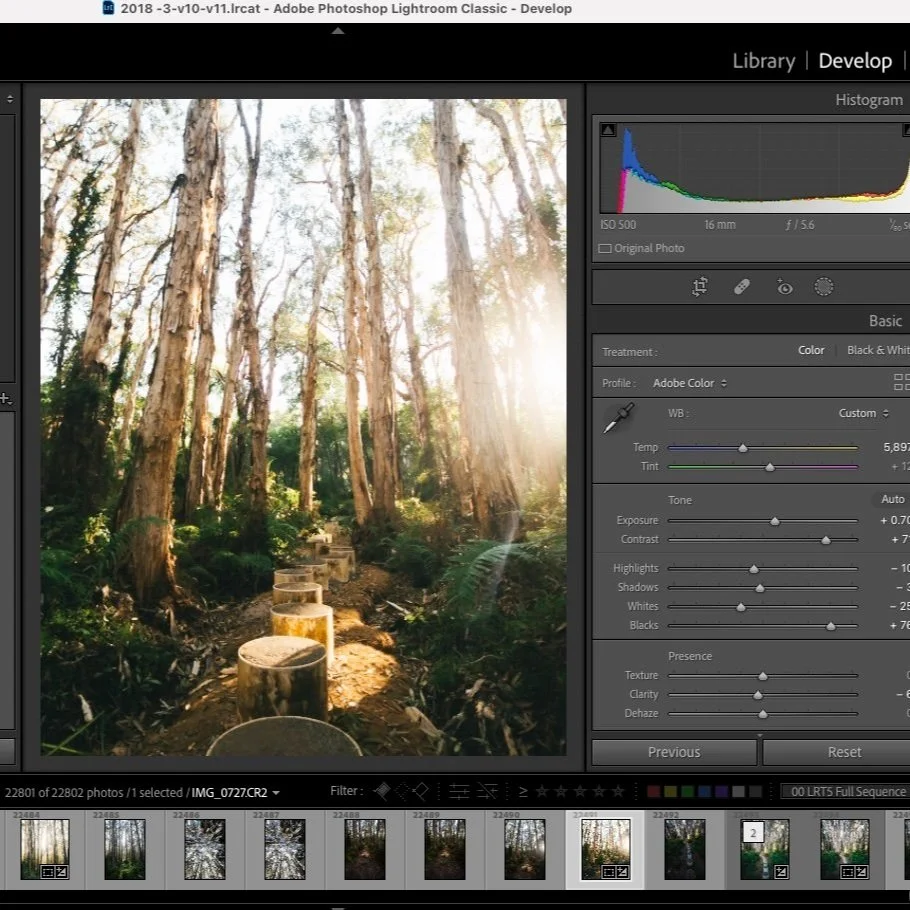Open the Develop module tab
The width and height of the screenshot is (910, 910).
point(854,61)
